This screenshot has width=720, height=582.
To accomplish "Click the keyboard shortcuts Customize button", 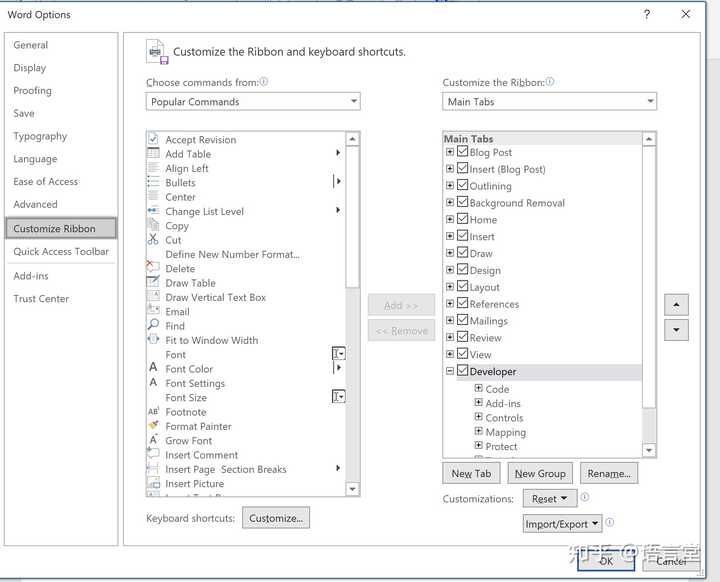I will pos(276,518).
